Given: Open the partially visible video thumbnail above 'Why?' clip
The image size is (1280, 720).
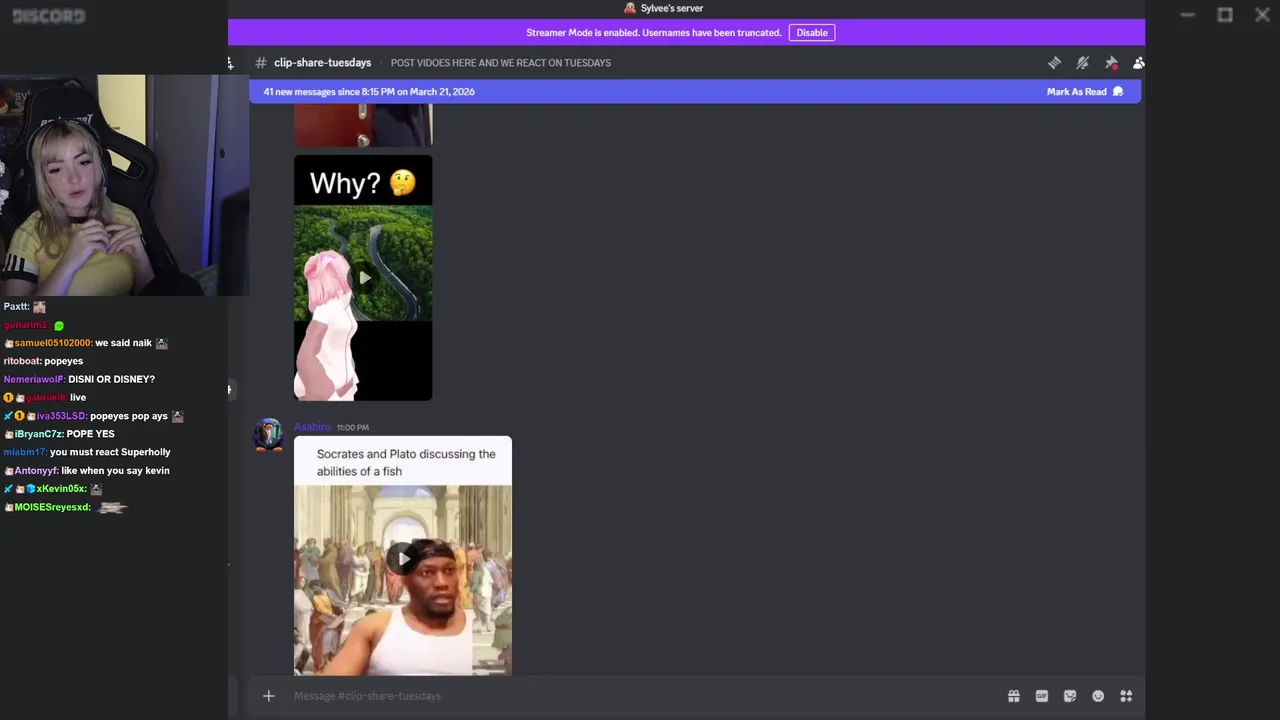Looking at the screenshot, I should coord(363,125).
